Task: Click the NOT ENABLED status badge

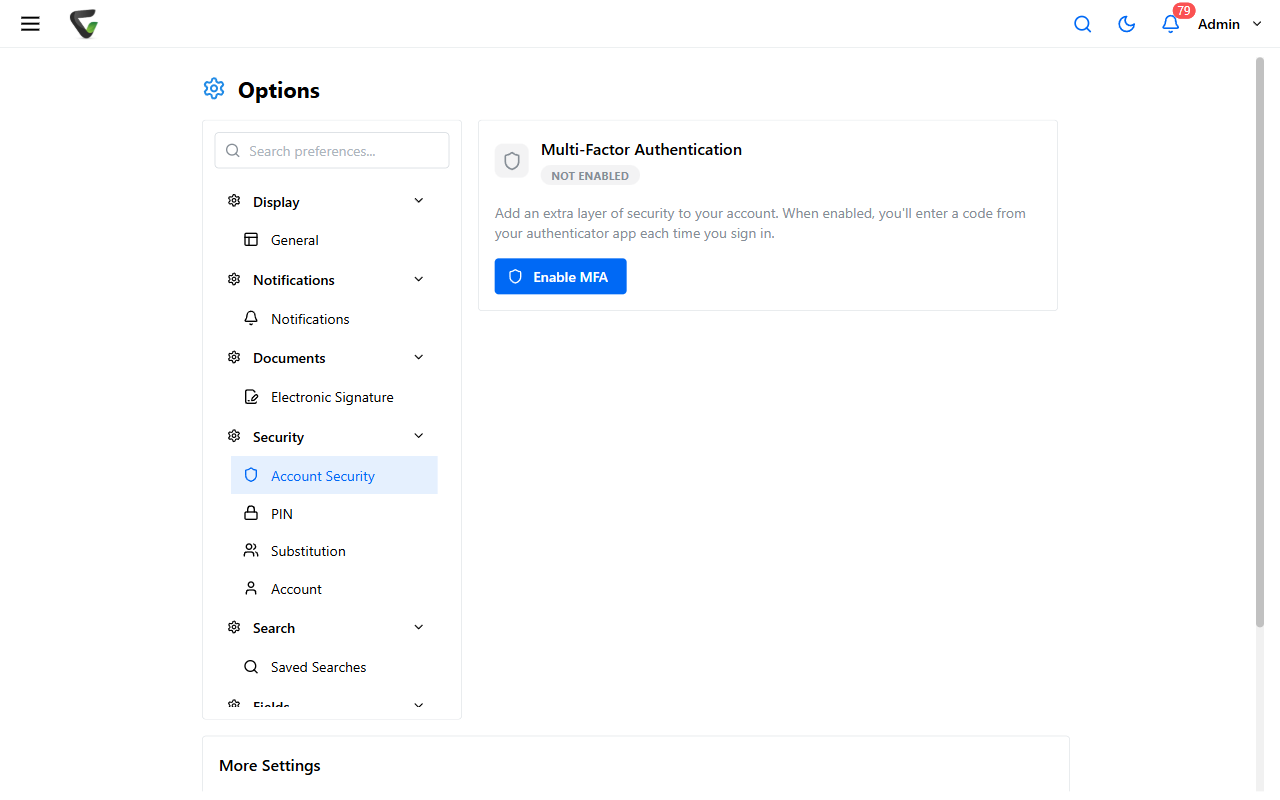Action: (x=590, y=176)
